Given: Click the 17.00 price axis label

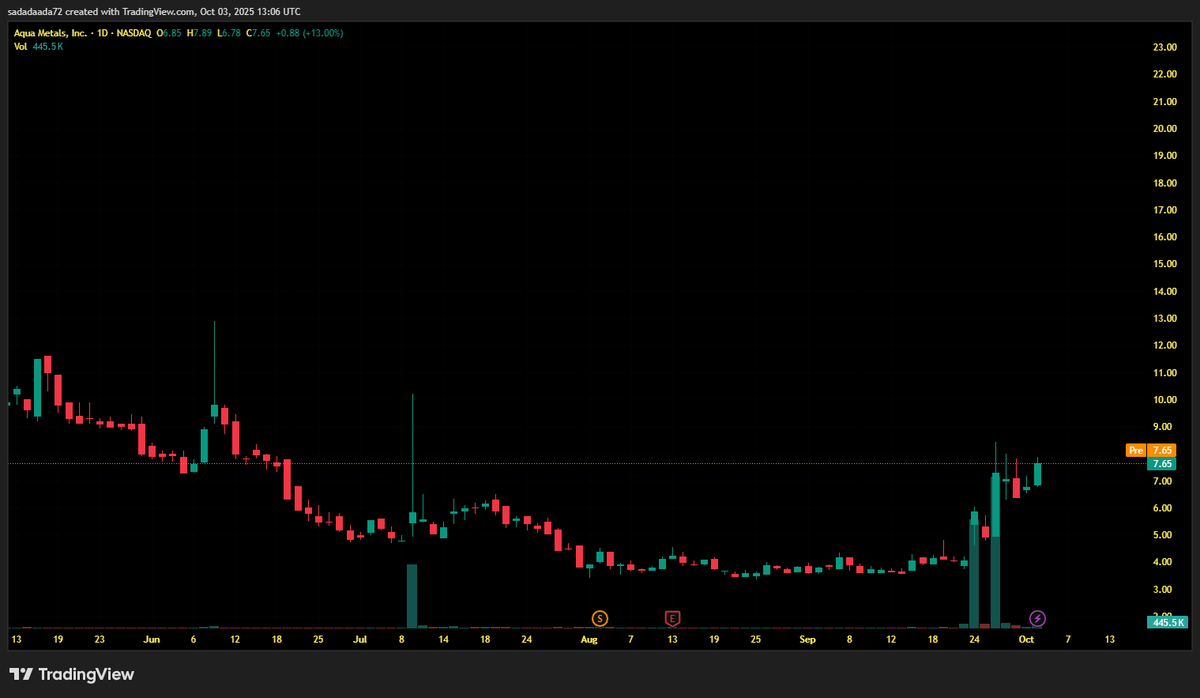Looking at the screenshot, I should pos(1163,210).
